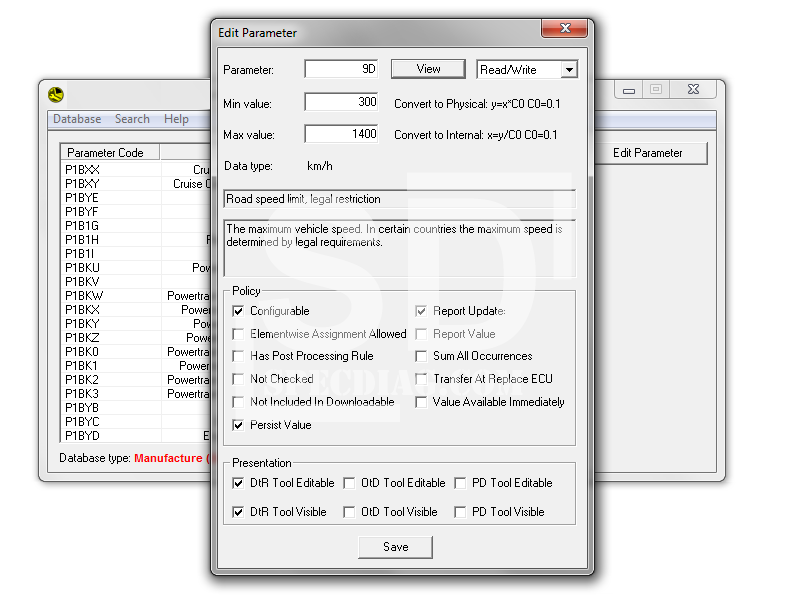Toggle the Configurable checkbox
The height and width of the screenshot is (600, 800).
(238, 311)
